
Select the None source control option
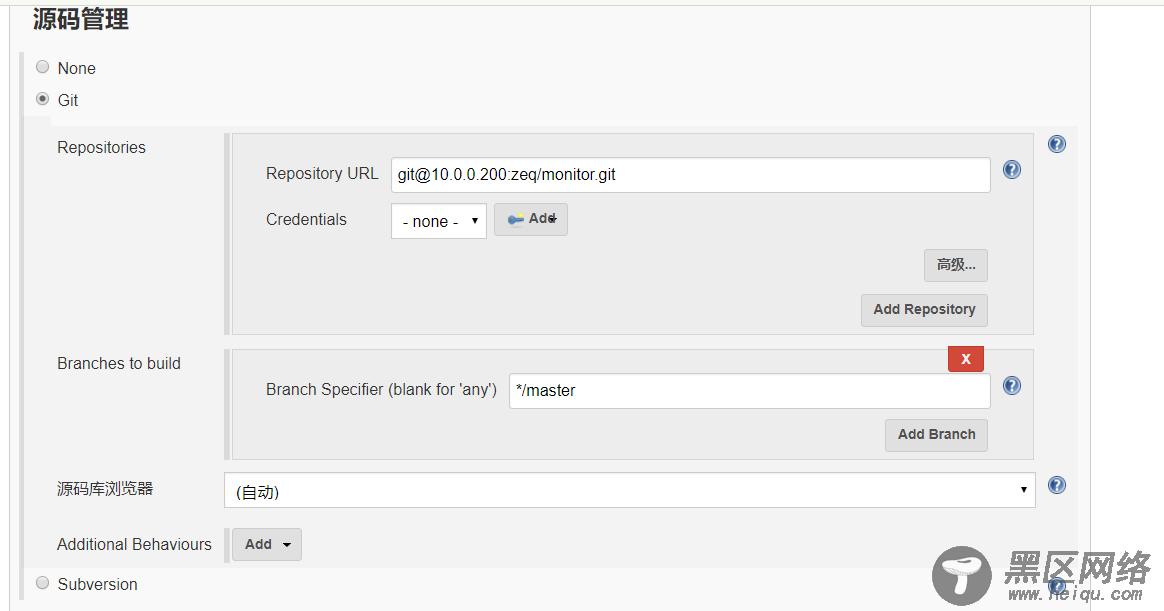coord(42,67)
